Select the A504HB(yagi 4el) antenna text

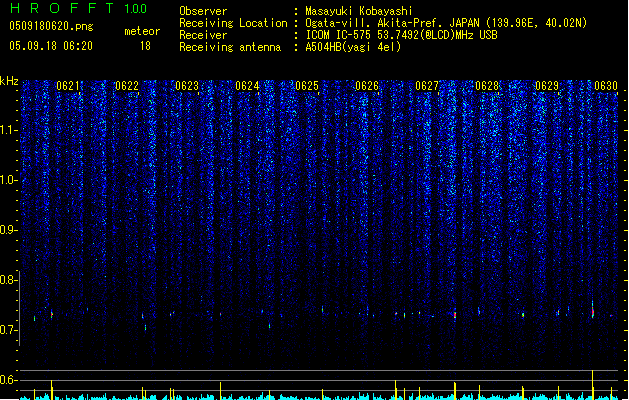click(x=353, y=47)
